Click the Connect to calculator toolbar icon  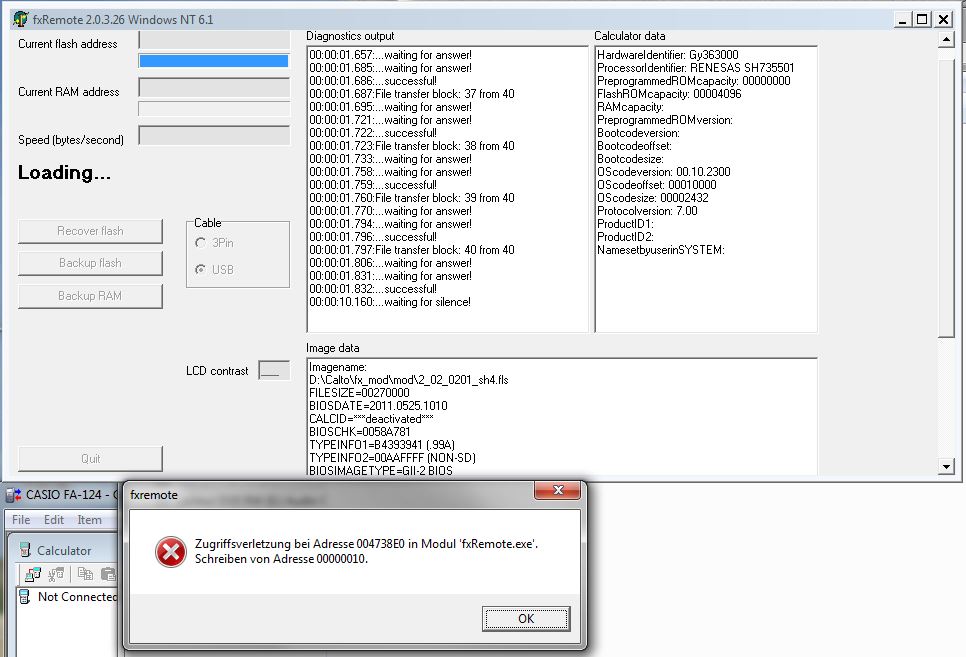point(33,574)
